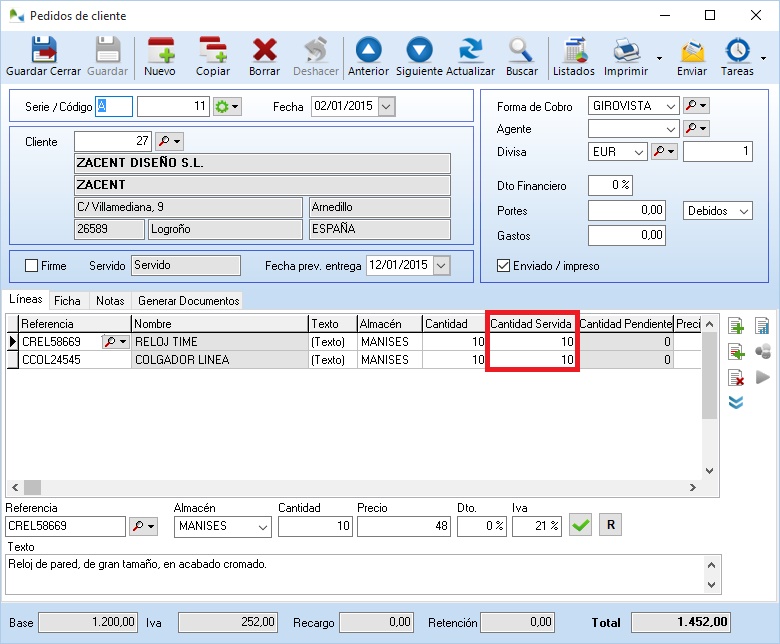Delete the order using Borrar

(264, 50)
